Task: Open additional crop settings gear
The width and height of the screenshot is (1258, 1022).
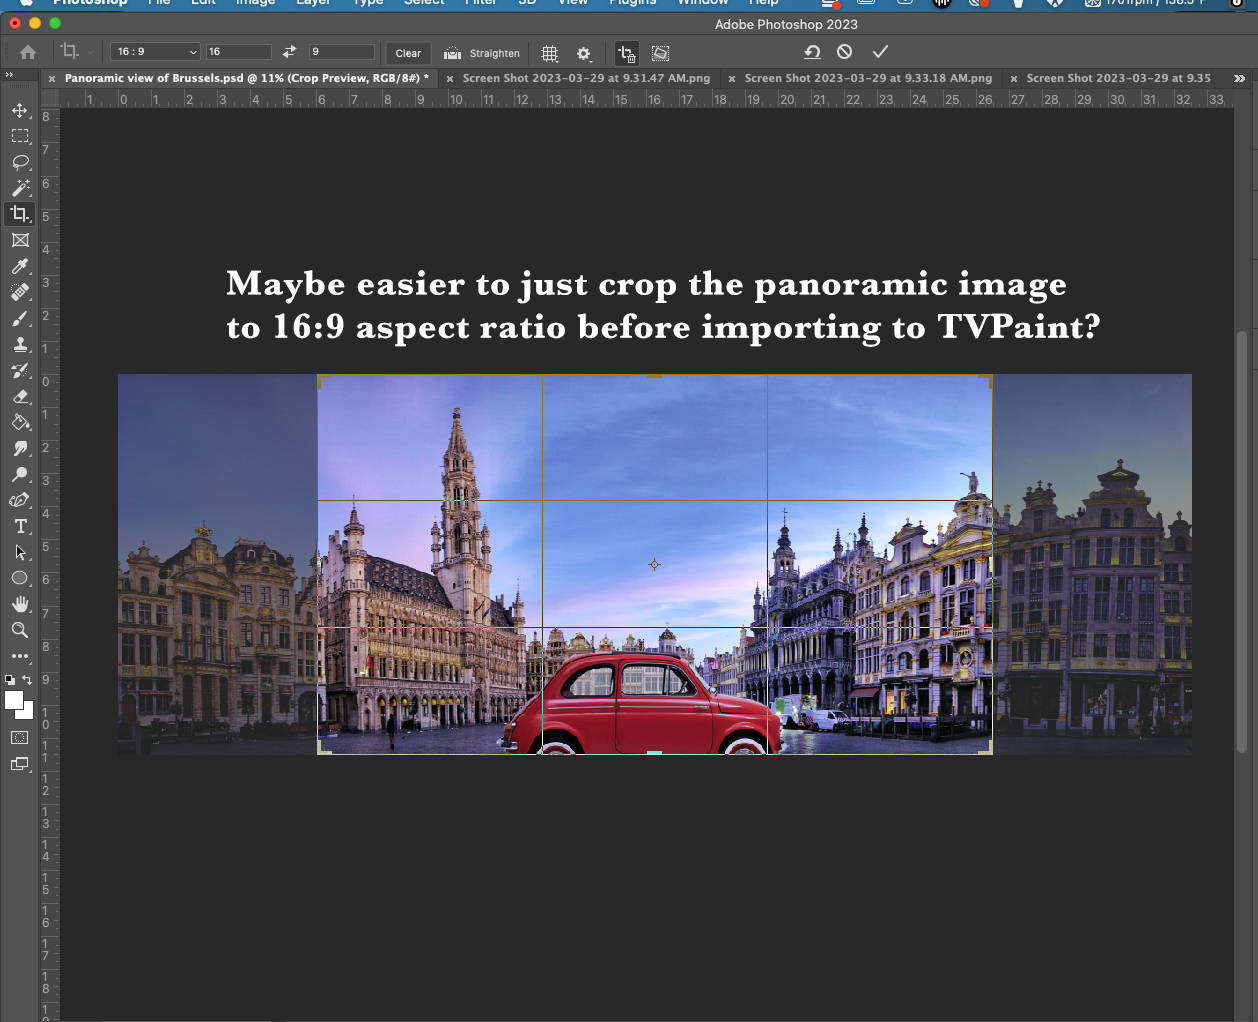Action: (584, 53)
